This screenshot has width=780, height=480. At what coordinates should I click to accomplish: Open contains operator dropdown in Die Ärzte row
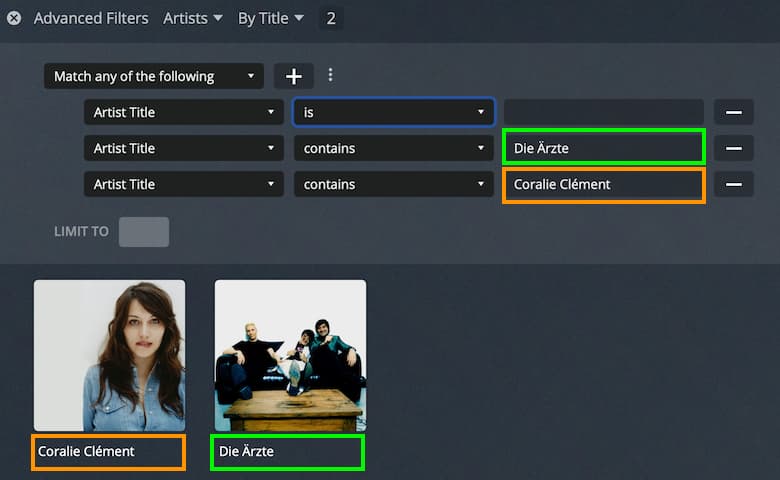click(x=393, y=148)
